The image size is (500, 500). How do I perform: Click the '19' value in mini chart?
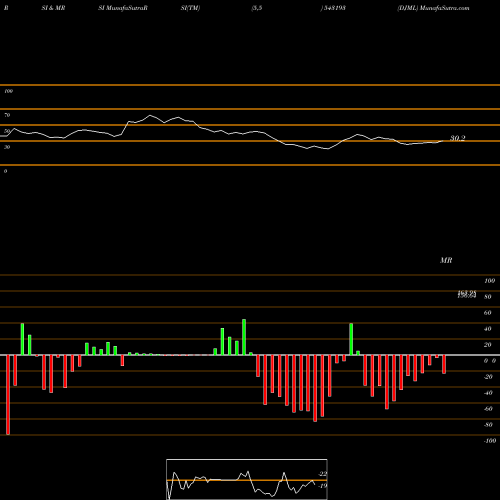(x=322, y=486)
